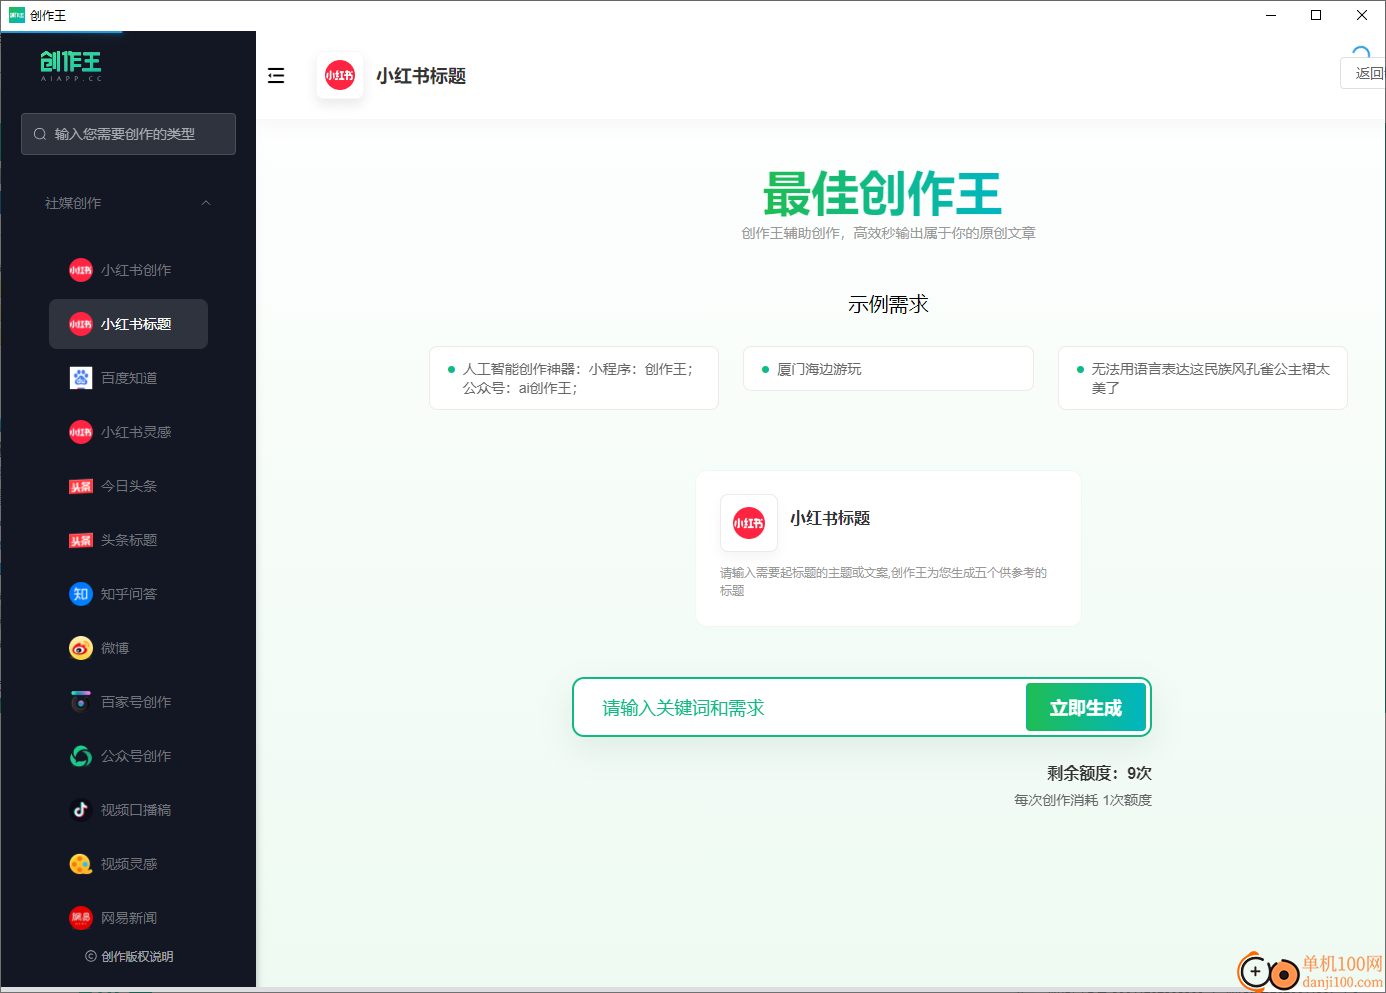1386x993 pixels.
Task: Toggle sidebar with the hamburger menu icon
Action: (276, 76)
